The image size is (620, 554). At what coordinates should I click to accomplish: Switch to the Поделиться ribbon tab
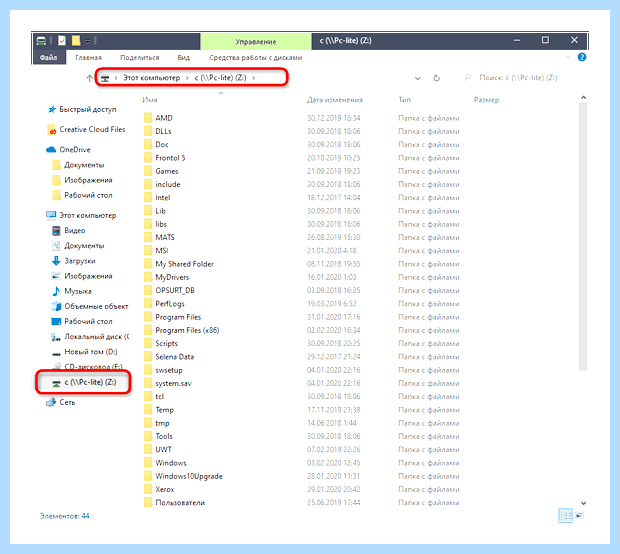click(140, 58)
